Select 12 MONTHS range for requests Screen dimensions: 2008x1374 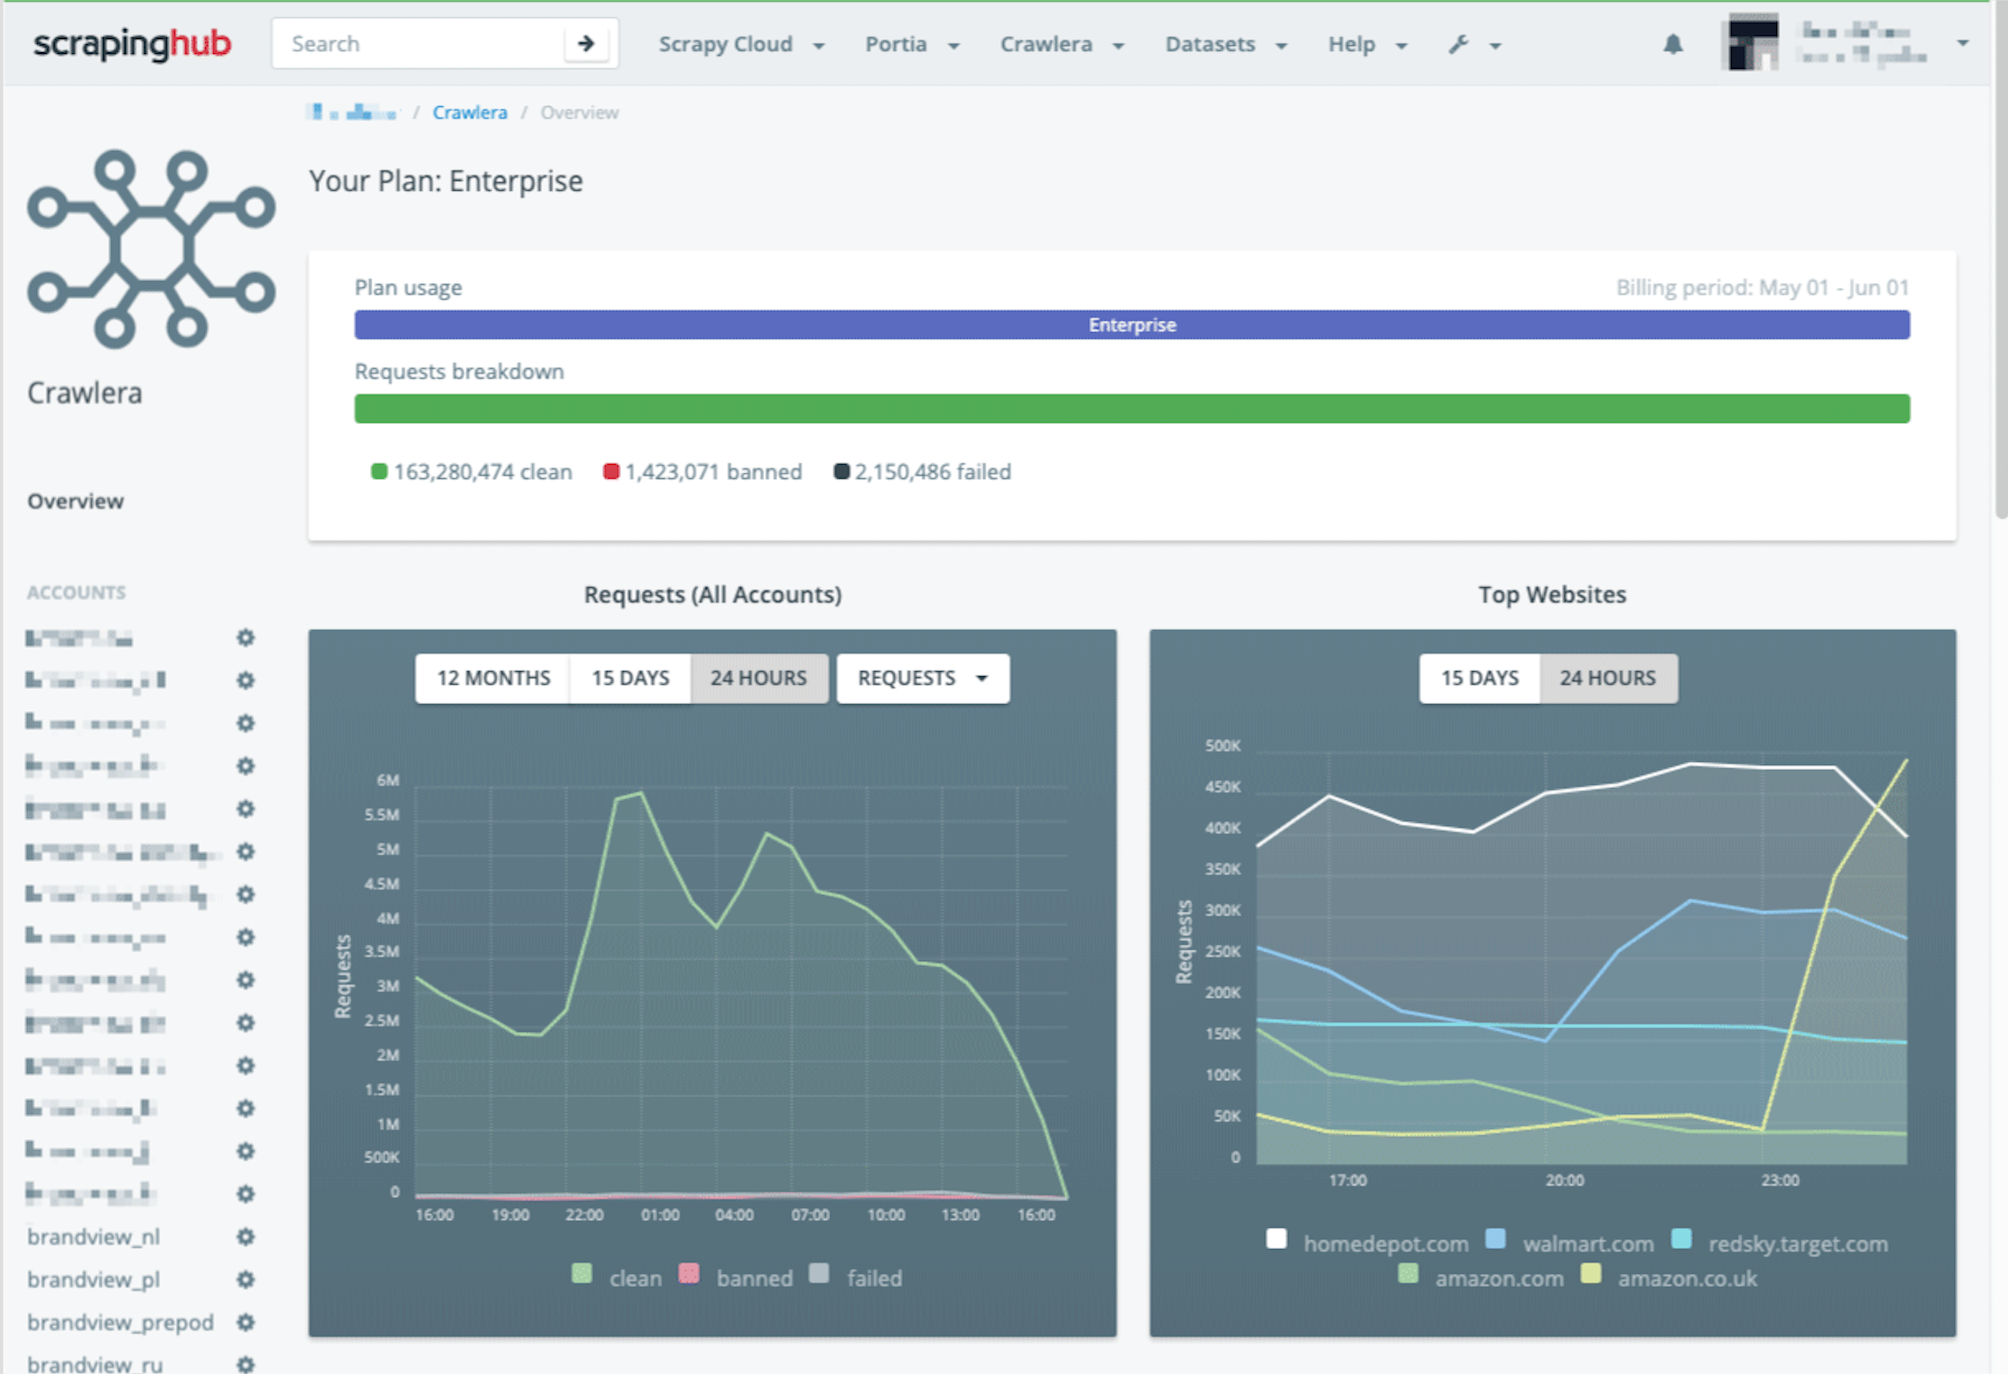coord(493,678)
